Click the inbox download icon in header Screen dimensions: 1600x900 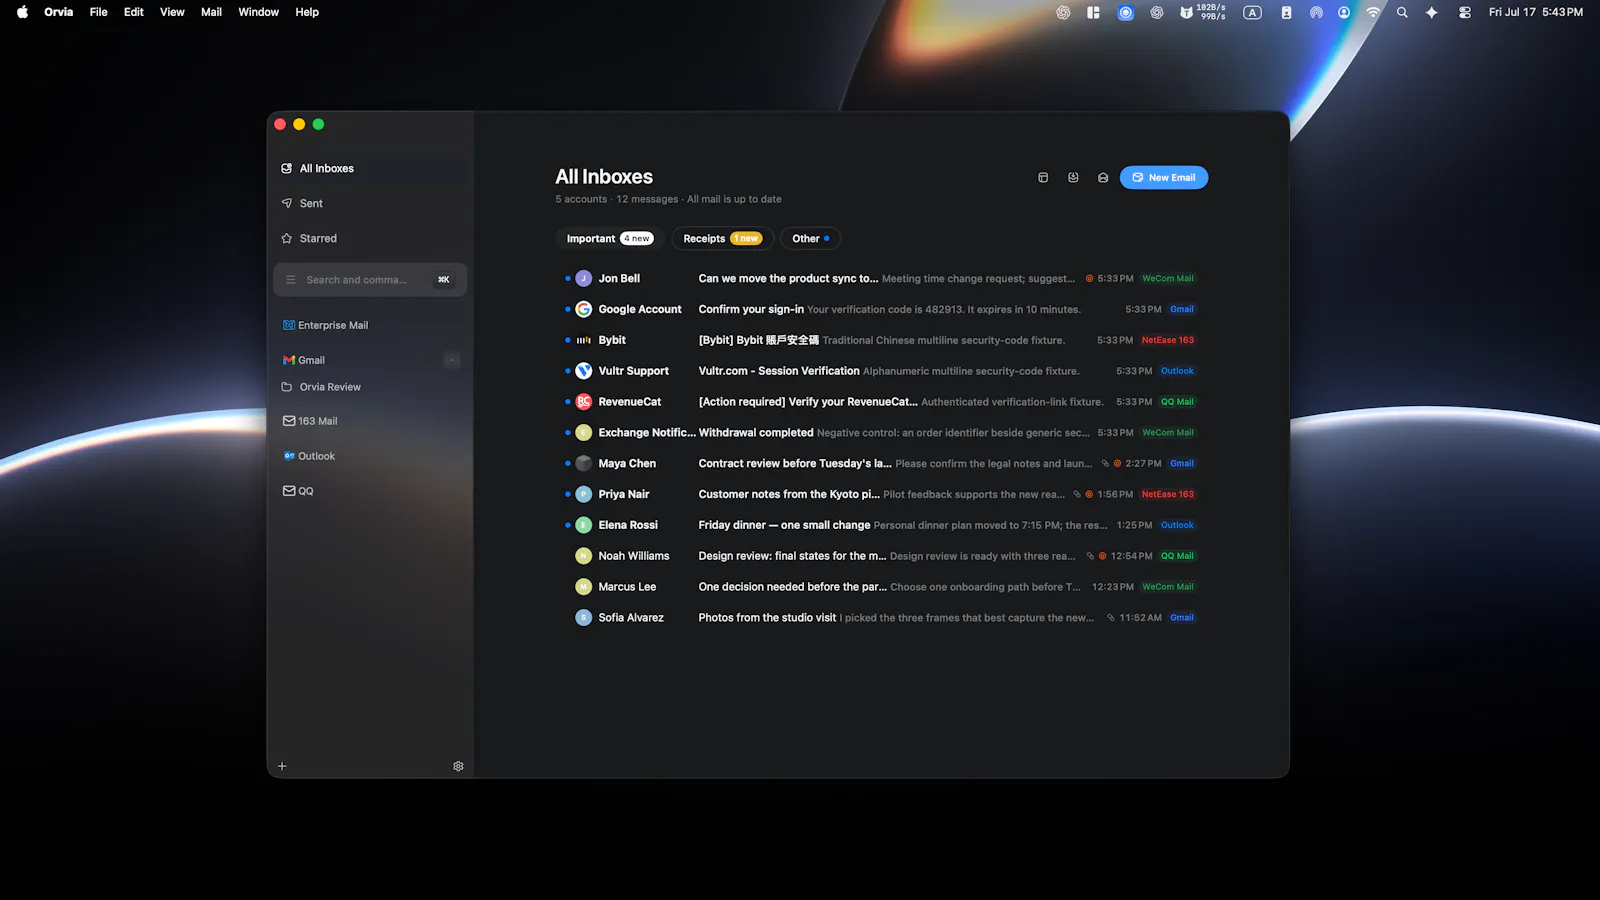pos(1073,178)
